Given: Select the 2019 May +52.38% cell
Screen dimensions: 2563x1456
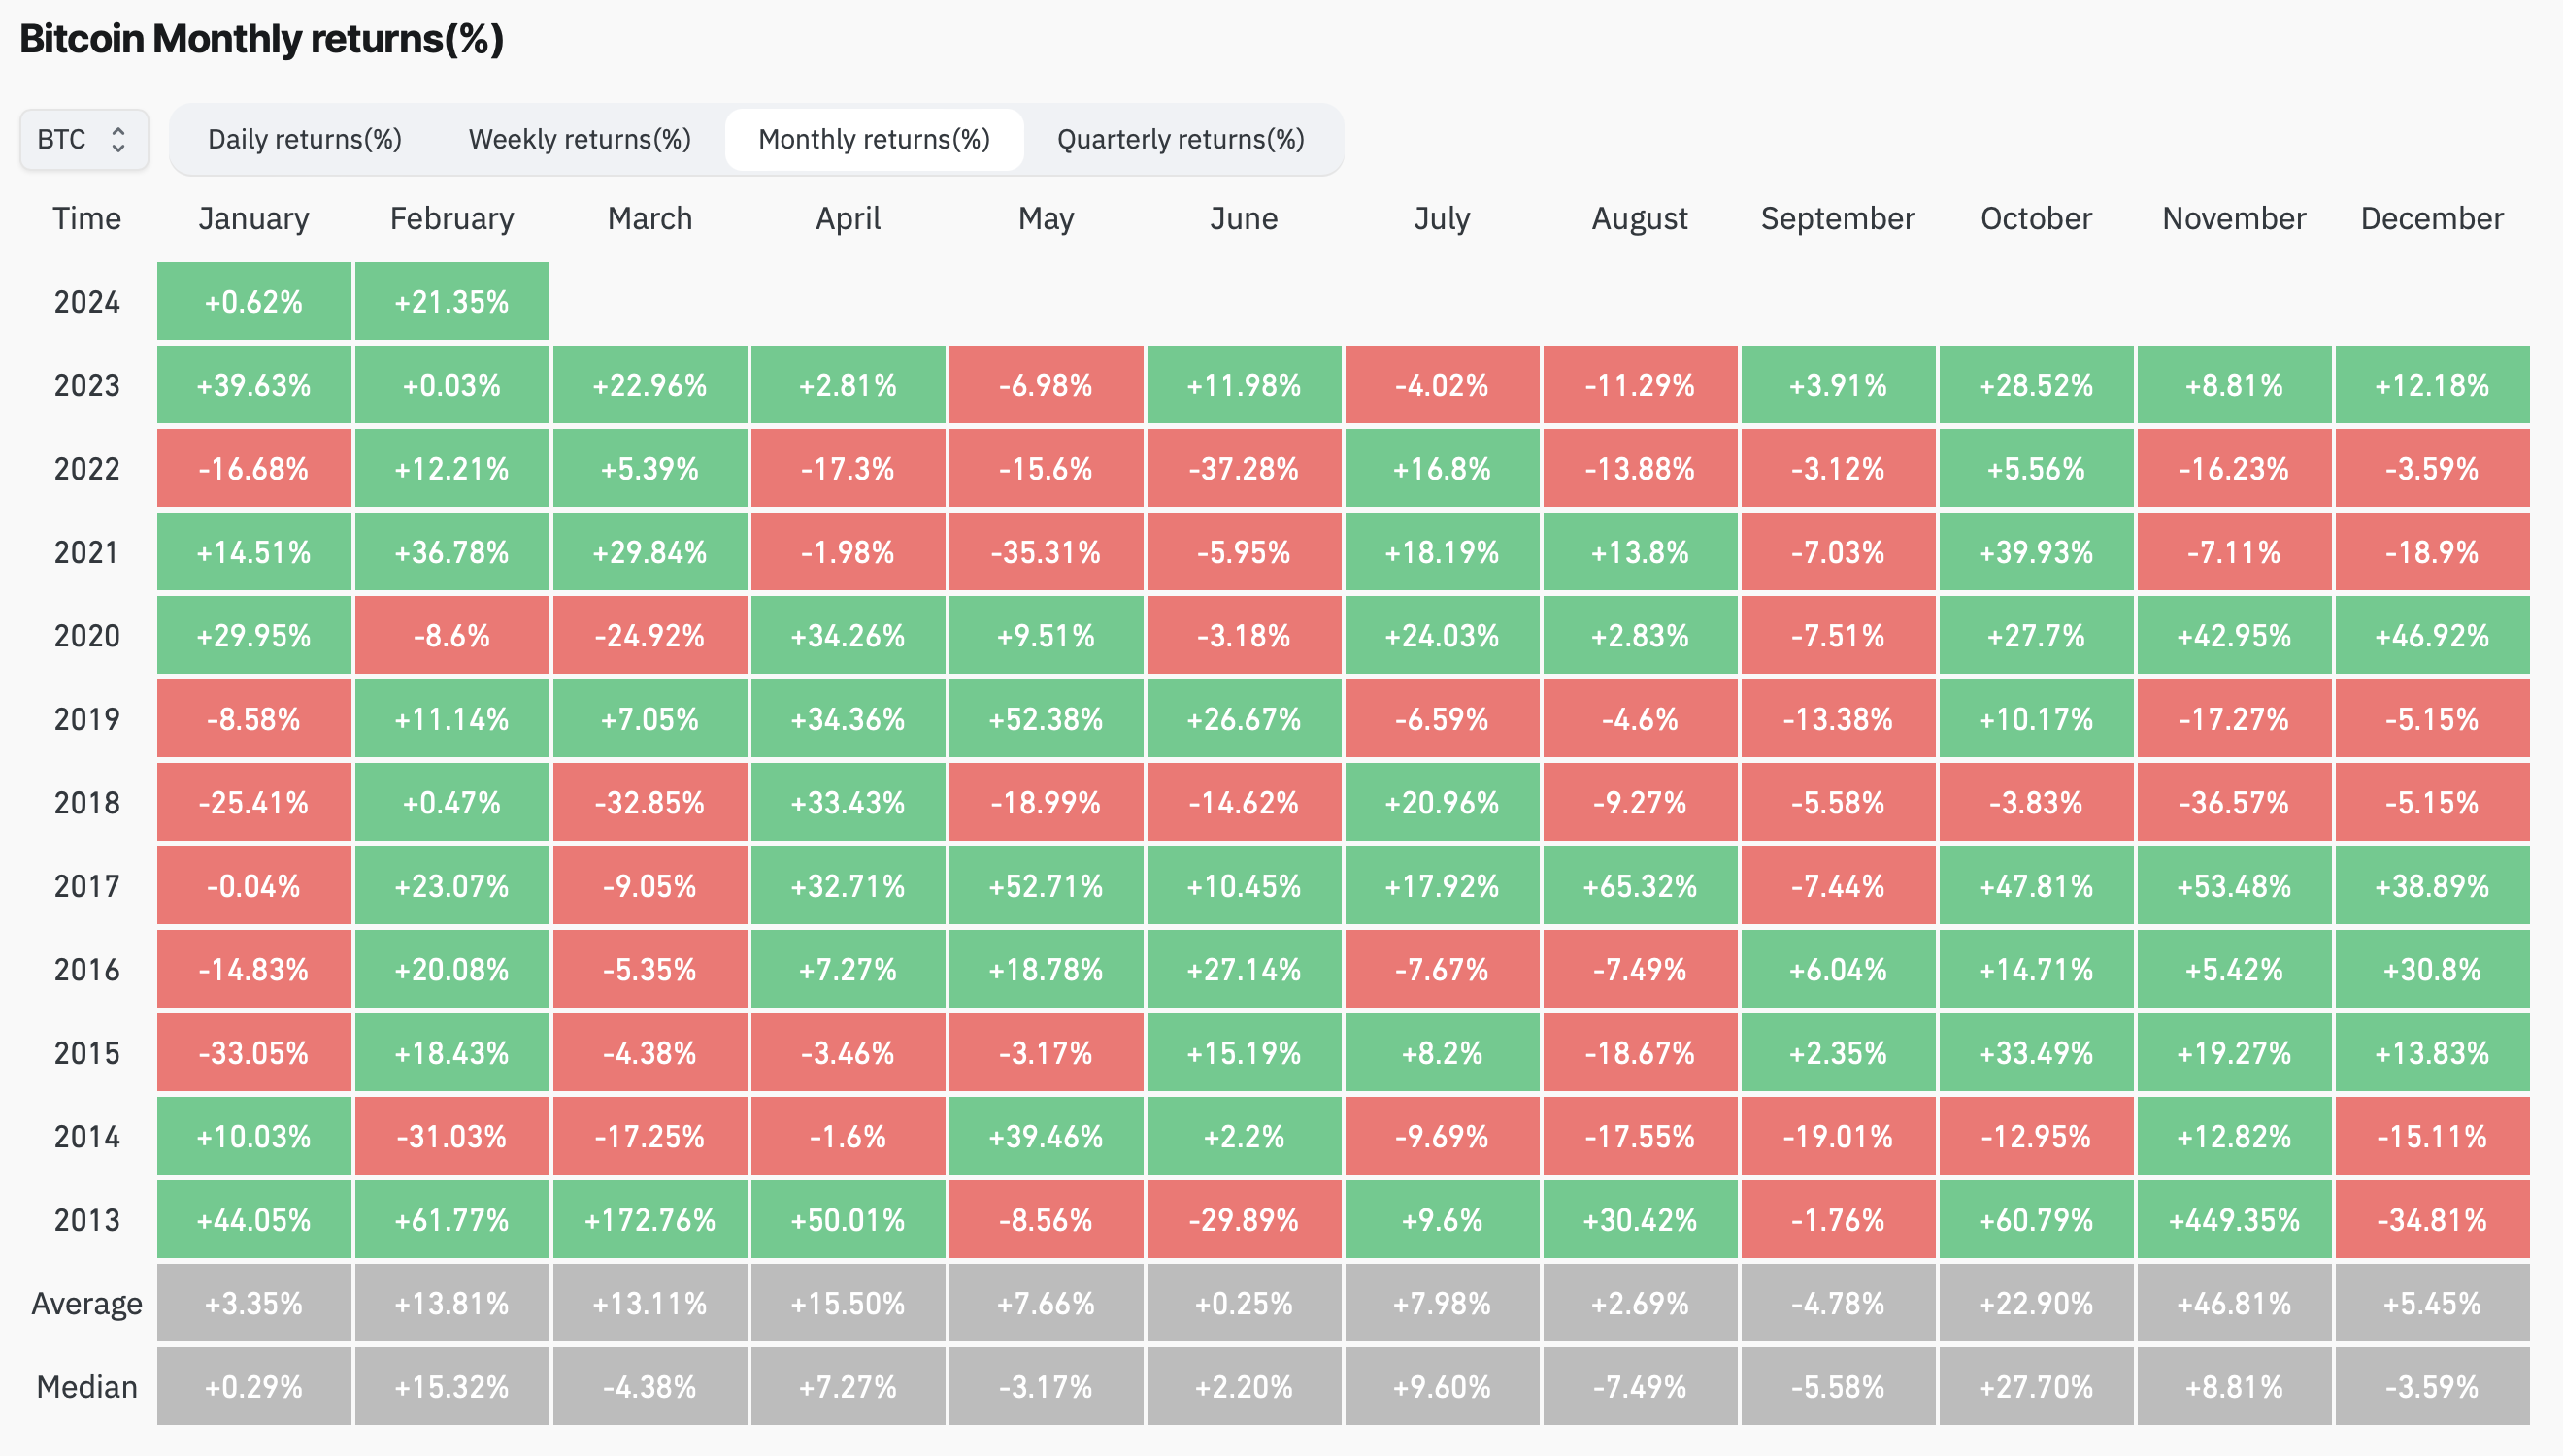Looking at the screenshot, I should [x=1045, y=719].
